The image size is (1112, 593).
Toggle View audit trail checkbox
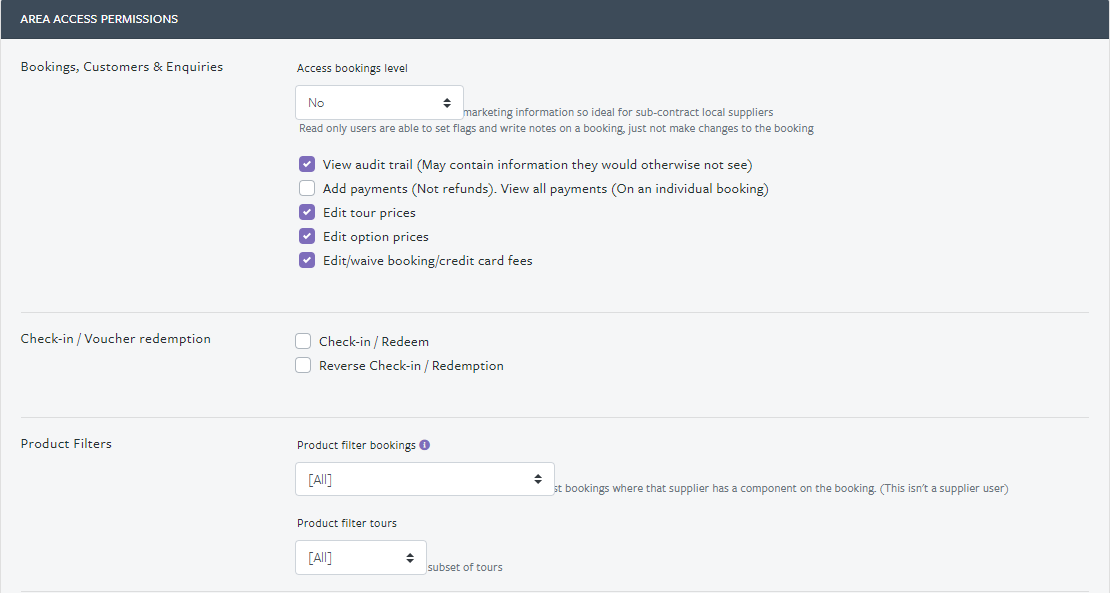(307, 165)
